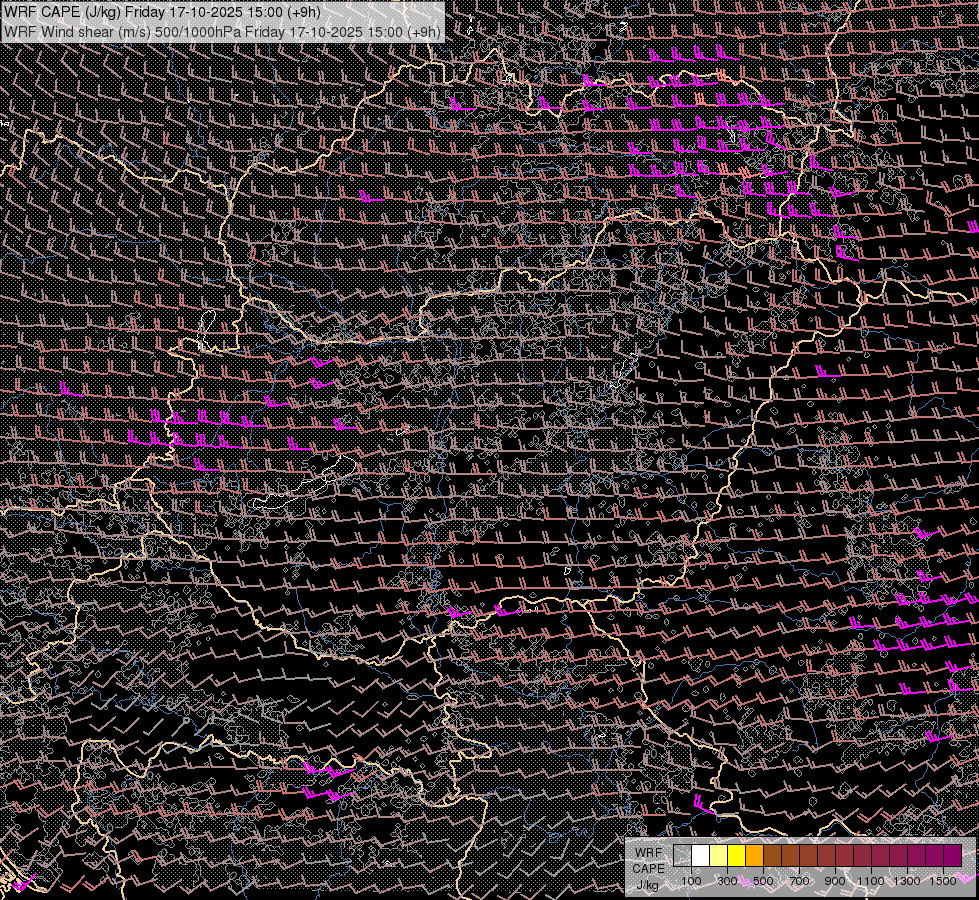Select the 1100 label on CAPE legend
979x900 pixels.
871,881
